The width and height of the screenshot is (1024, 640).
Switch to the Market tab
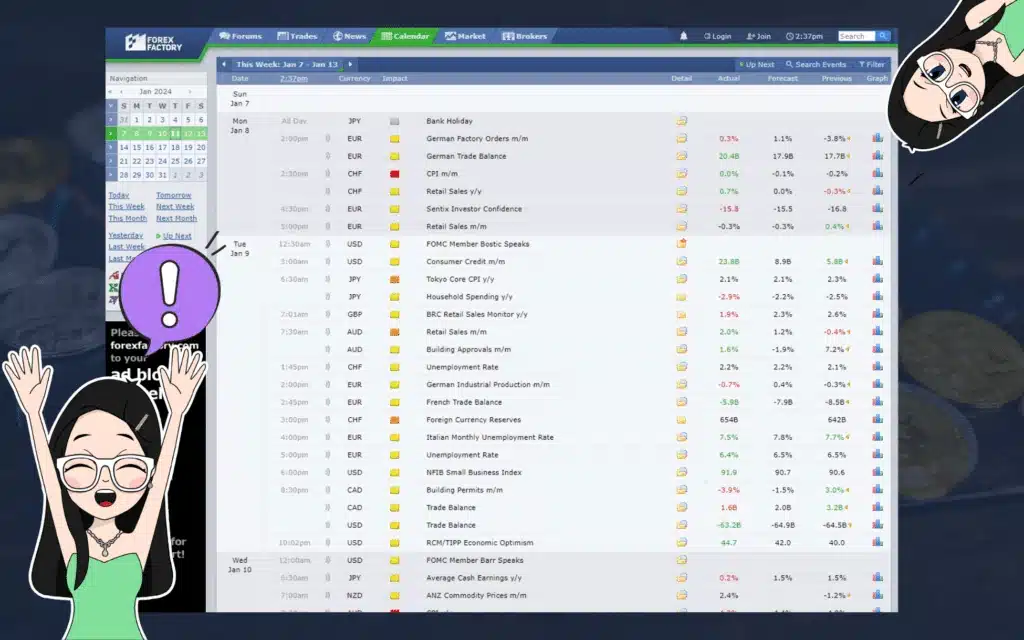(x=465, y=36)
